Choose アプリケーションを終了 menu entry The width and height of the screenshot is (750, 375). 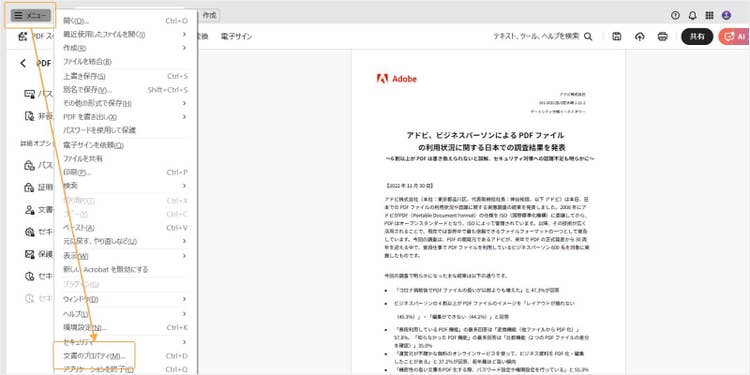(x=125, y=369)
